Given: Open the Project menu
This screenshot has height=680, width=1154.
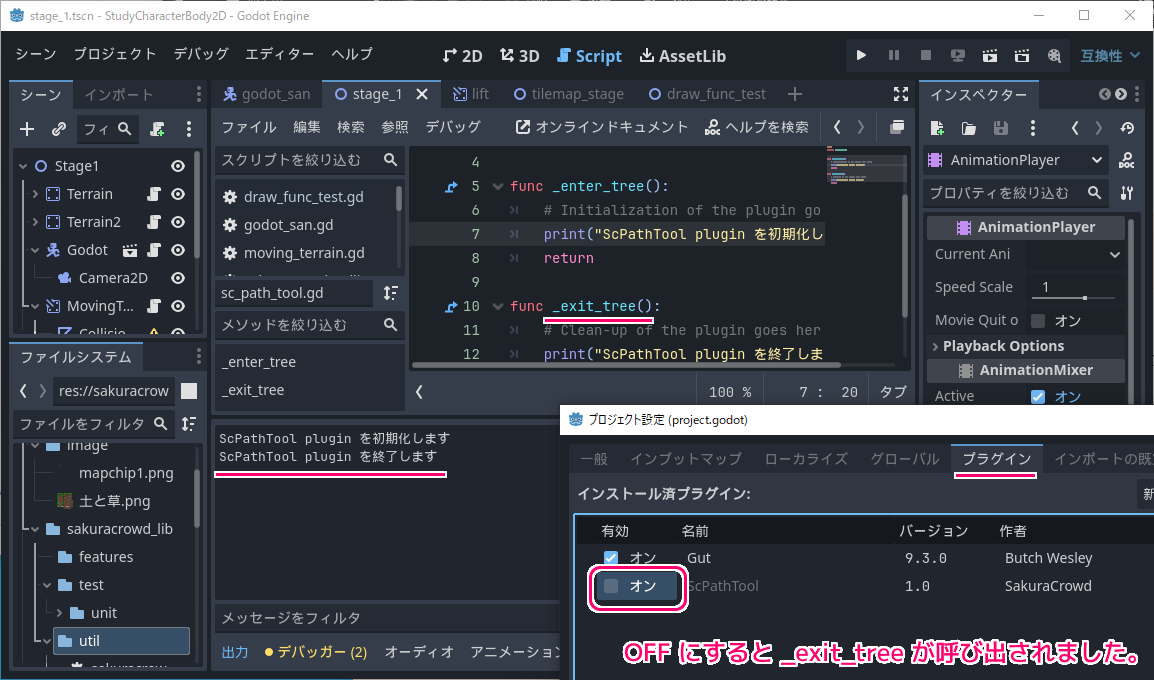Looking at the screenshot, I should click(x=115, y=54).
